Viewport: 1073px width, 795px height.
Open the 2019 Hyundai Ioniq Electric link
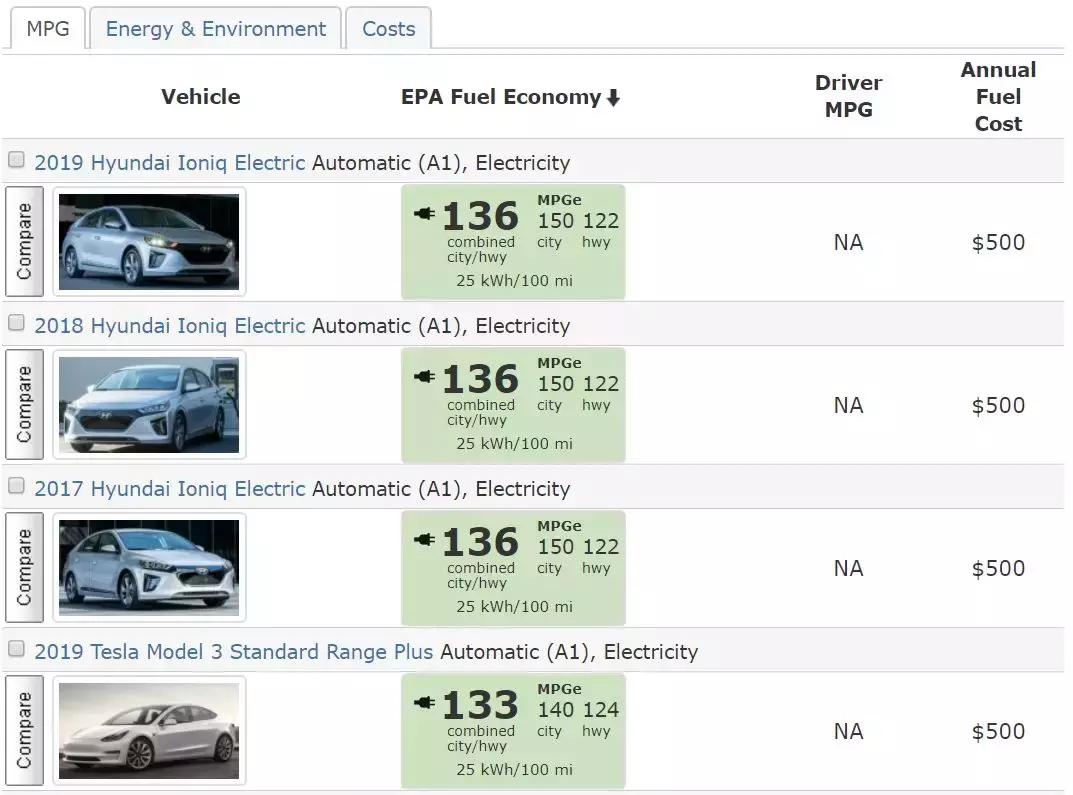[x=169, y=163]
